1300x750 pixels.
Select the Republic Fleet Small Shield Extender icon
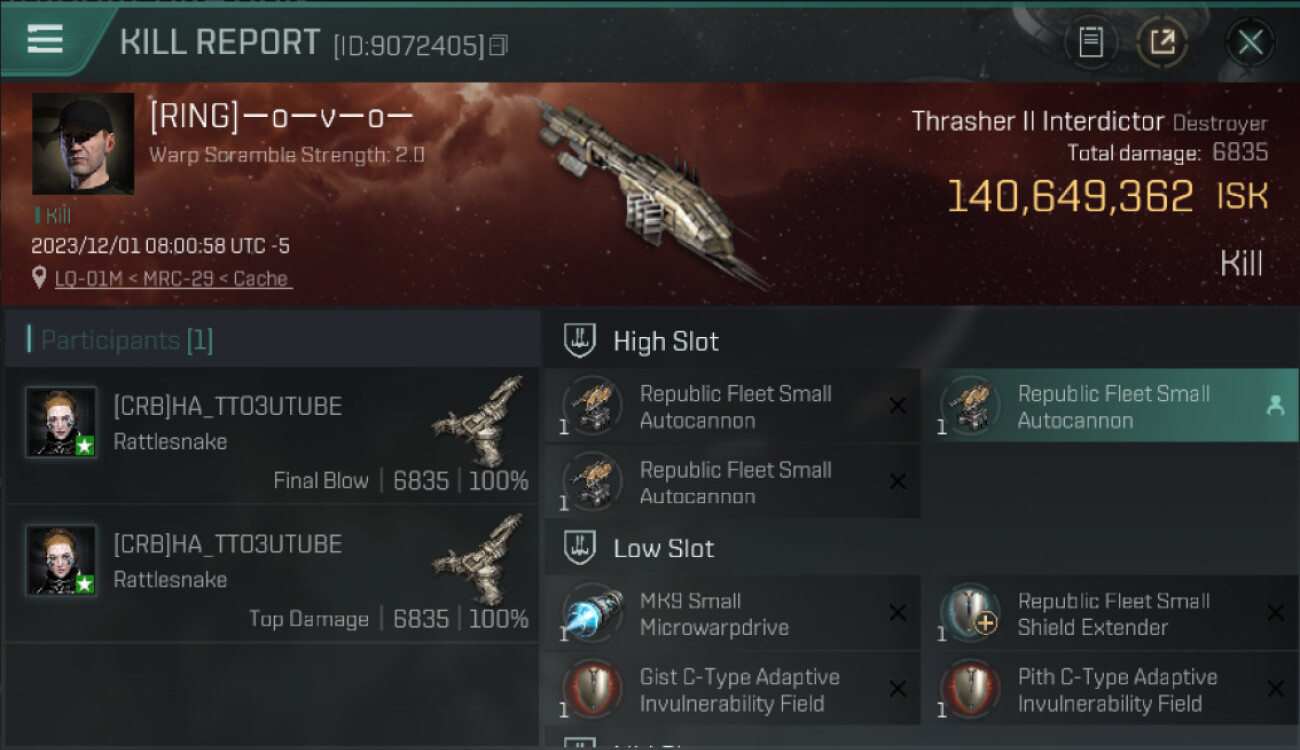click(970, 613)
